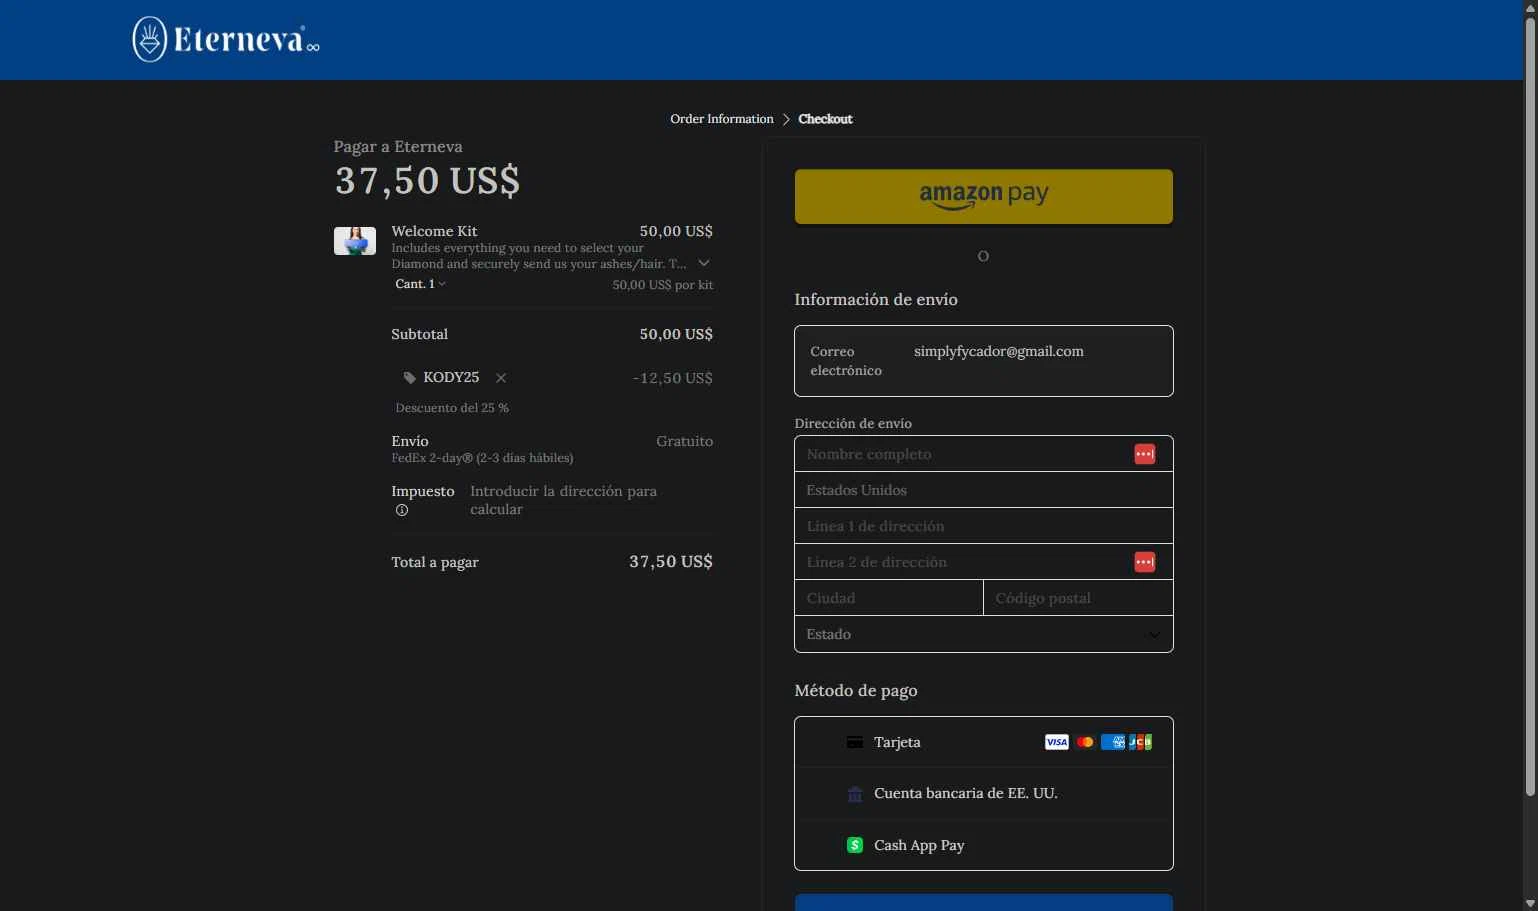Click the -12,50 US$ discount amount
The image size is (1538, 911).
coord(673,378)
